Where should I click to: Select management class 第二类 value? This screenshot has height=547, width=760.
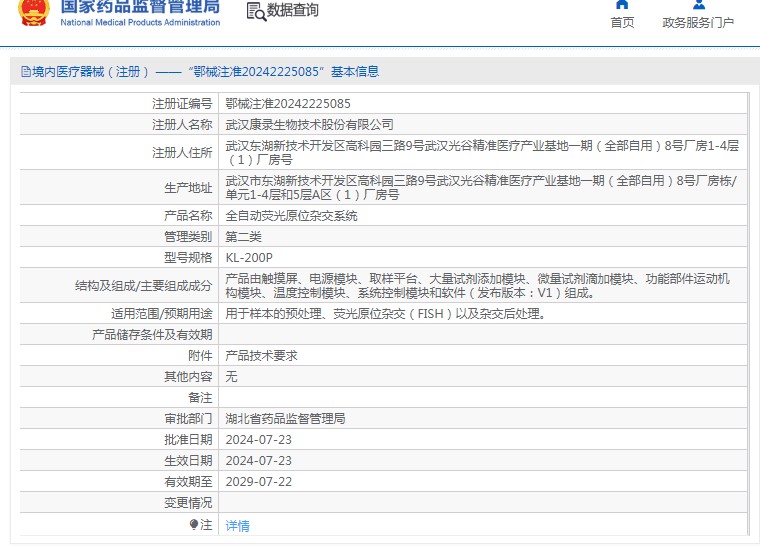243,236
